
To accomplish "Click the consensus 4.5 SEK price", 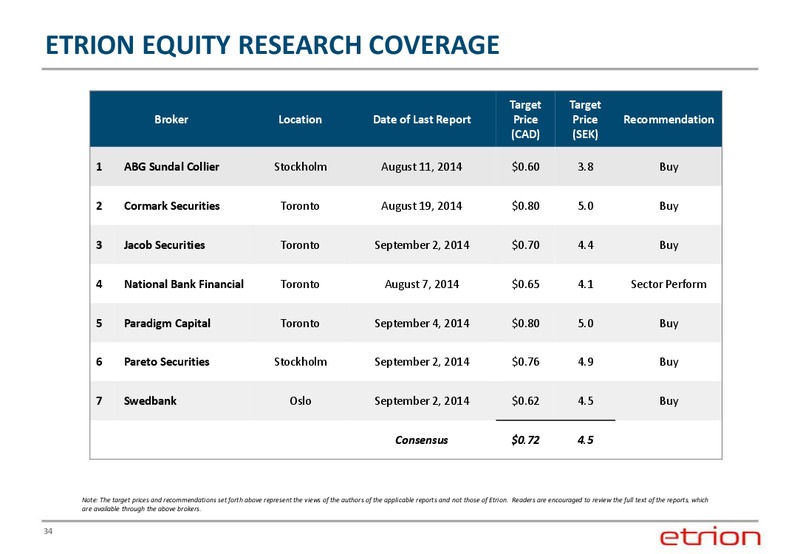I will click(x=586, y=440).
